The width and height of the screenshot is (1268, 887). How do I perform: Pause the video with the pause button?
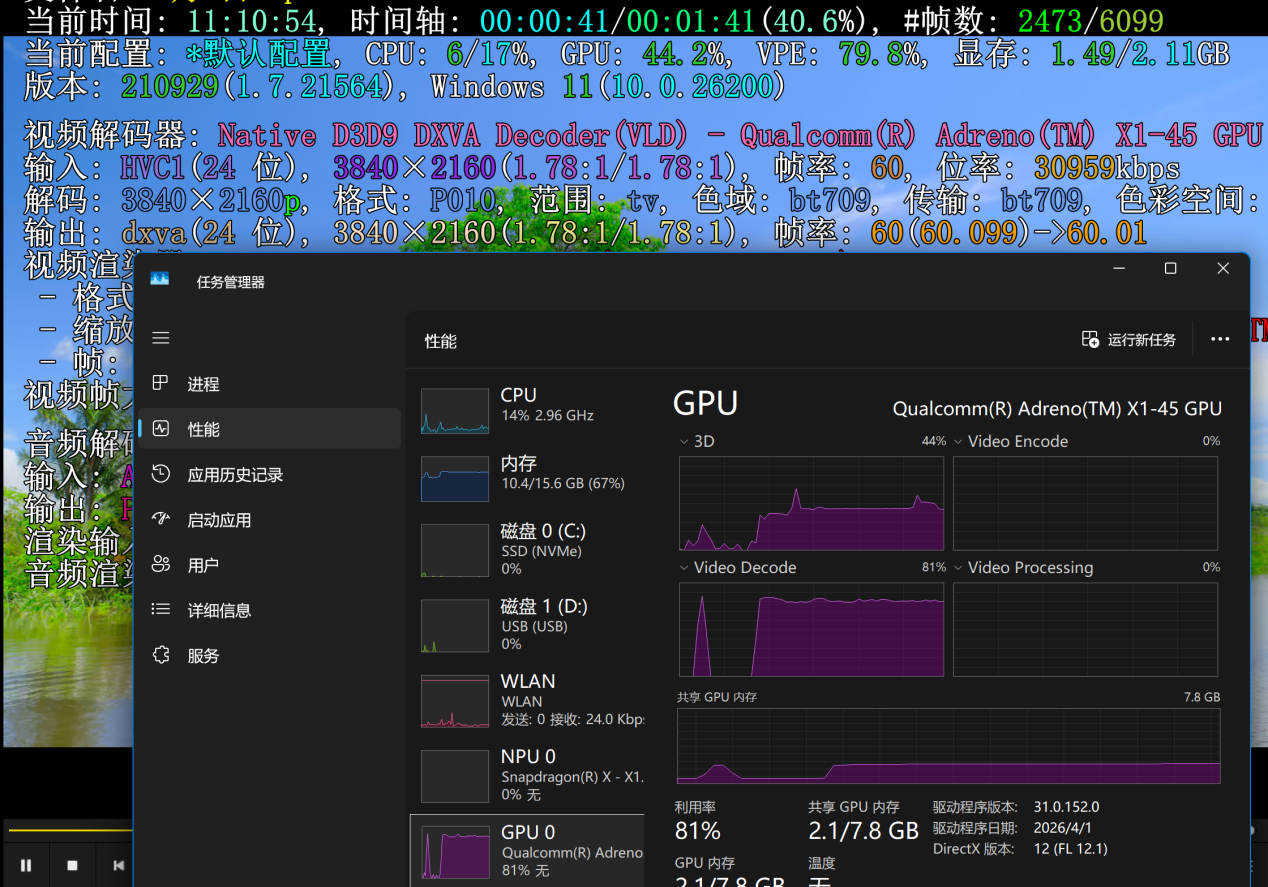[x=26, y=865]
